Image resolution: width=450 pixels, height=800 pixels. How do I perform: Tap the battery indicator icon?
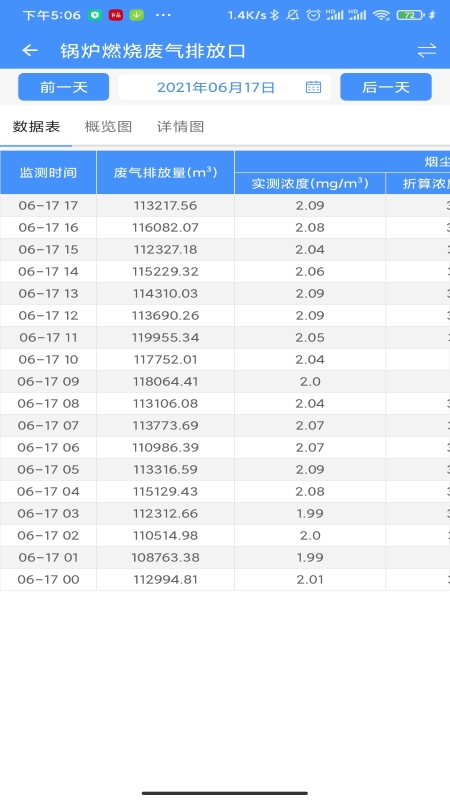click(x=410, y=15)
